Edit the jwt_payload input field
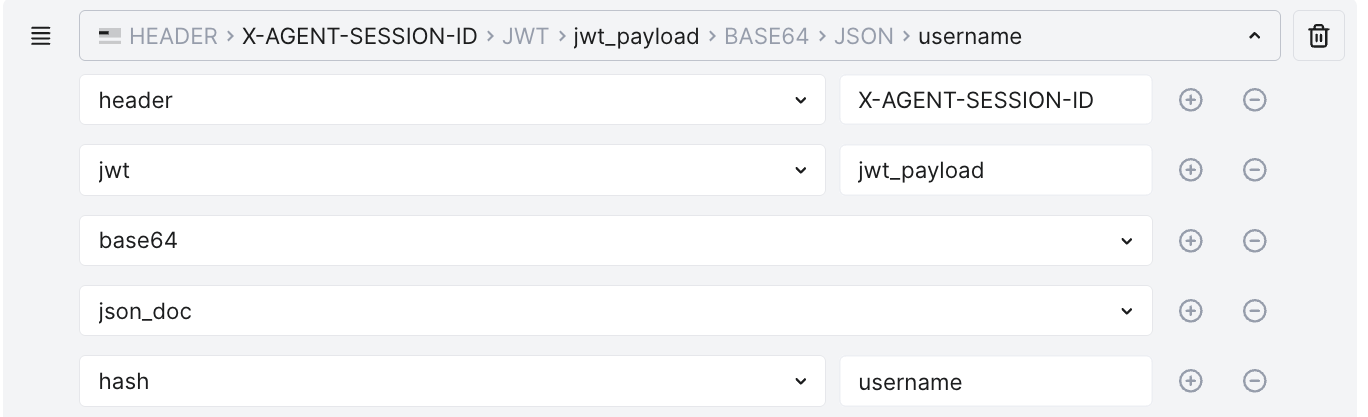This screenshot has height=417, width=1368. (x=995, y=170)
